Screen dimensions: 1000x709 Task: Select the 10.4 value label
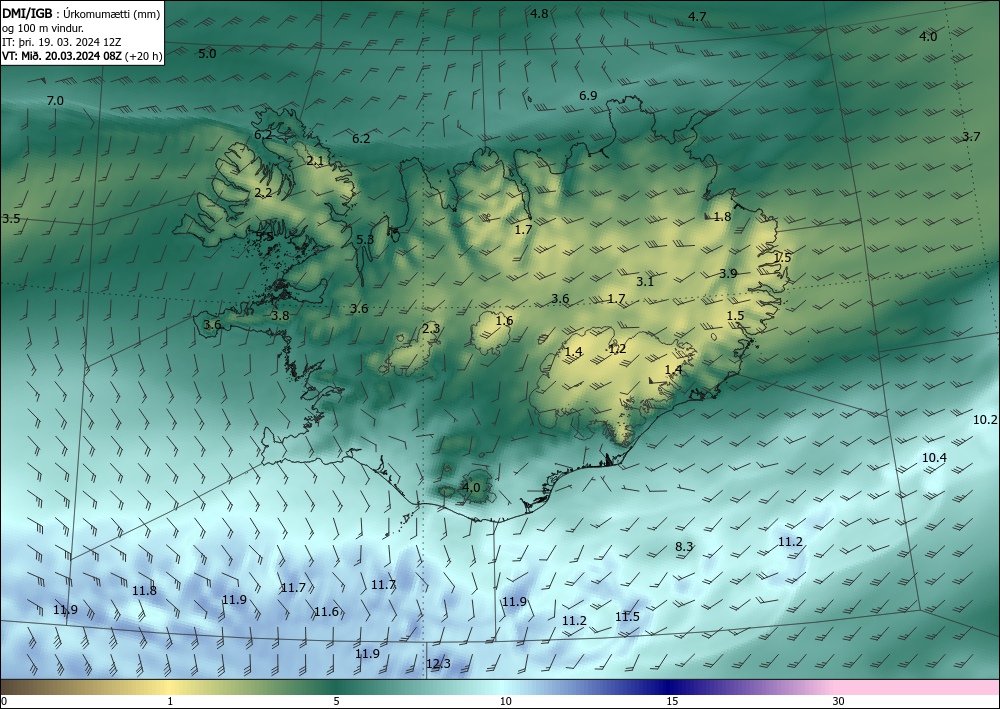(934, 458)
